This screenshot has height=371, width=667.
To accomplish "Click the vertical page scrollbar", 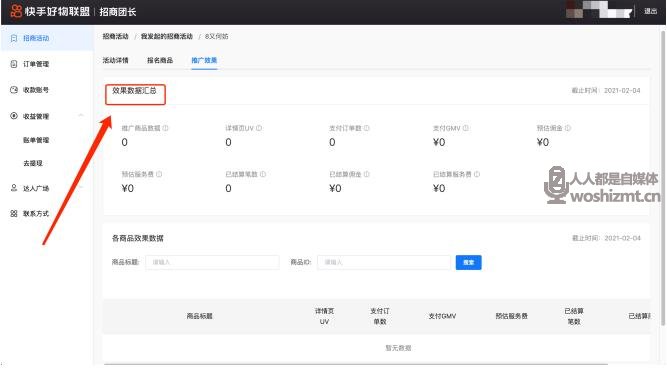I will coord(663,179).
